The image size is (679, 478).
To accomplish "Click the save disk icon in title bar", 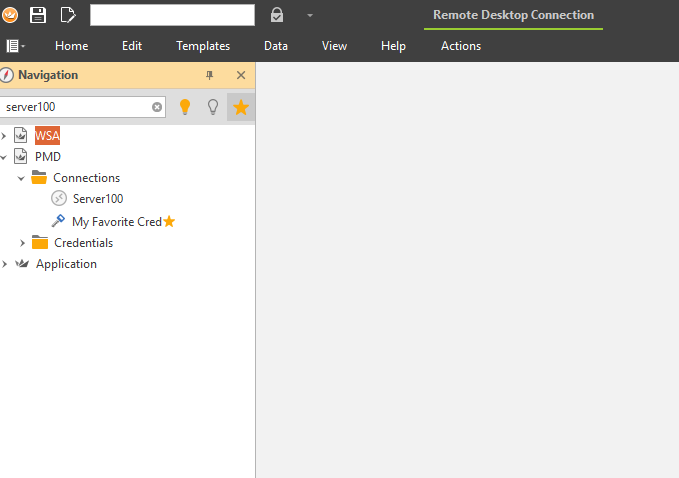I will pyautogui.click(x=38, y=15).
